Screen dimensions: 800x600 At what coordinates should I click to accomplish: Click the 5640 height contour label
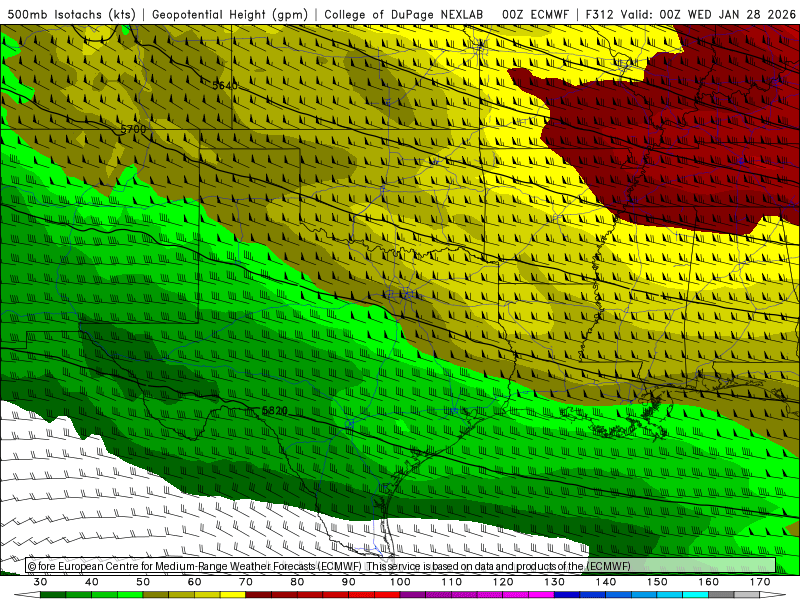(x=225, y=85)
